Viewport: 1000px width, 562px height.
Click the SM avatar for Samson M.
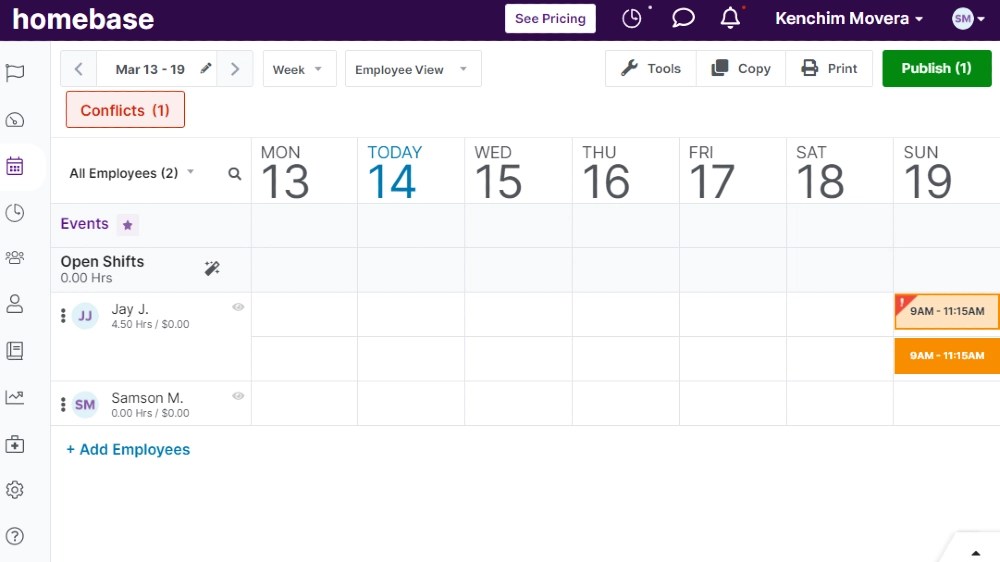(85, 404)
